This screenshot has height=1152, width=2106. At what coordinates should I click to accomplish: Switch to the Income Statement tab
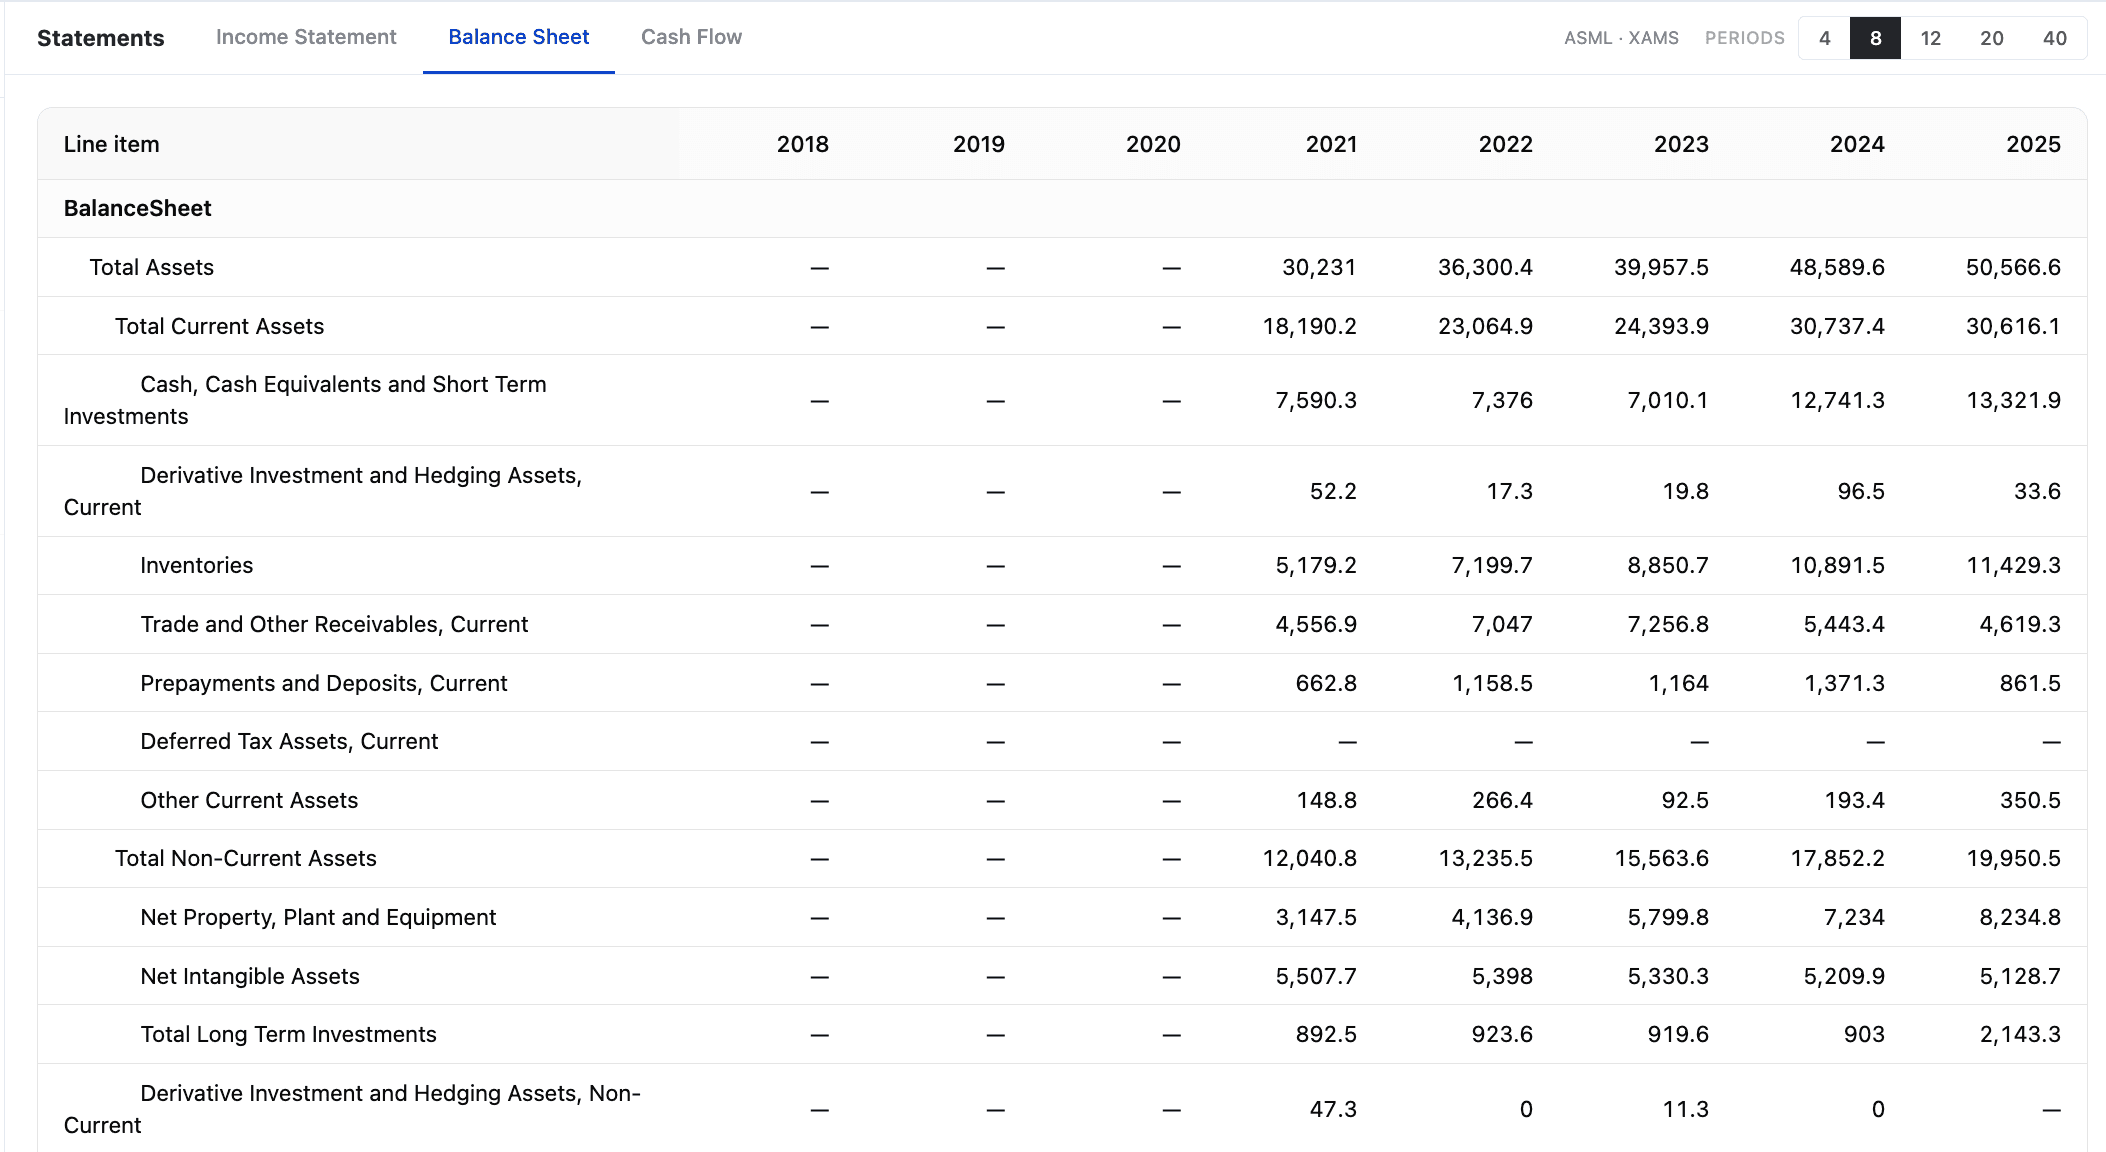(x=306, y=37)
